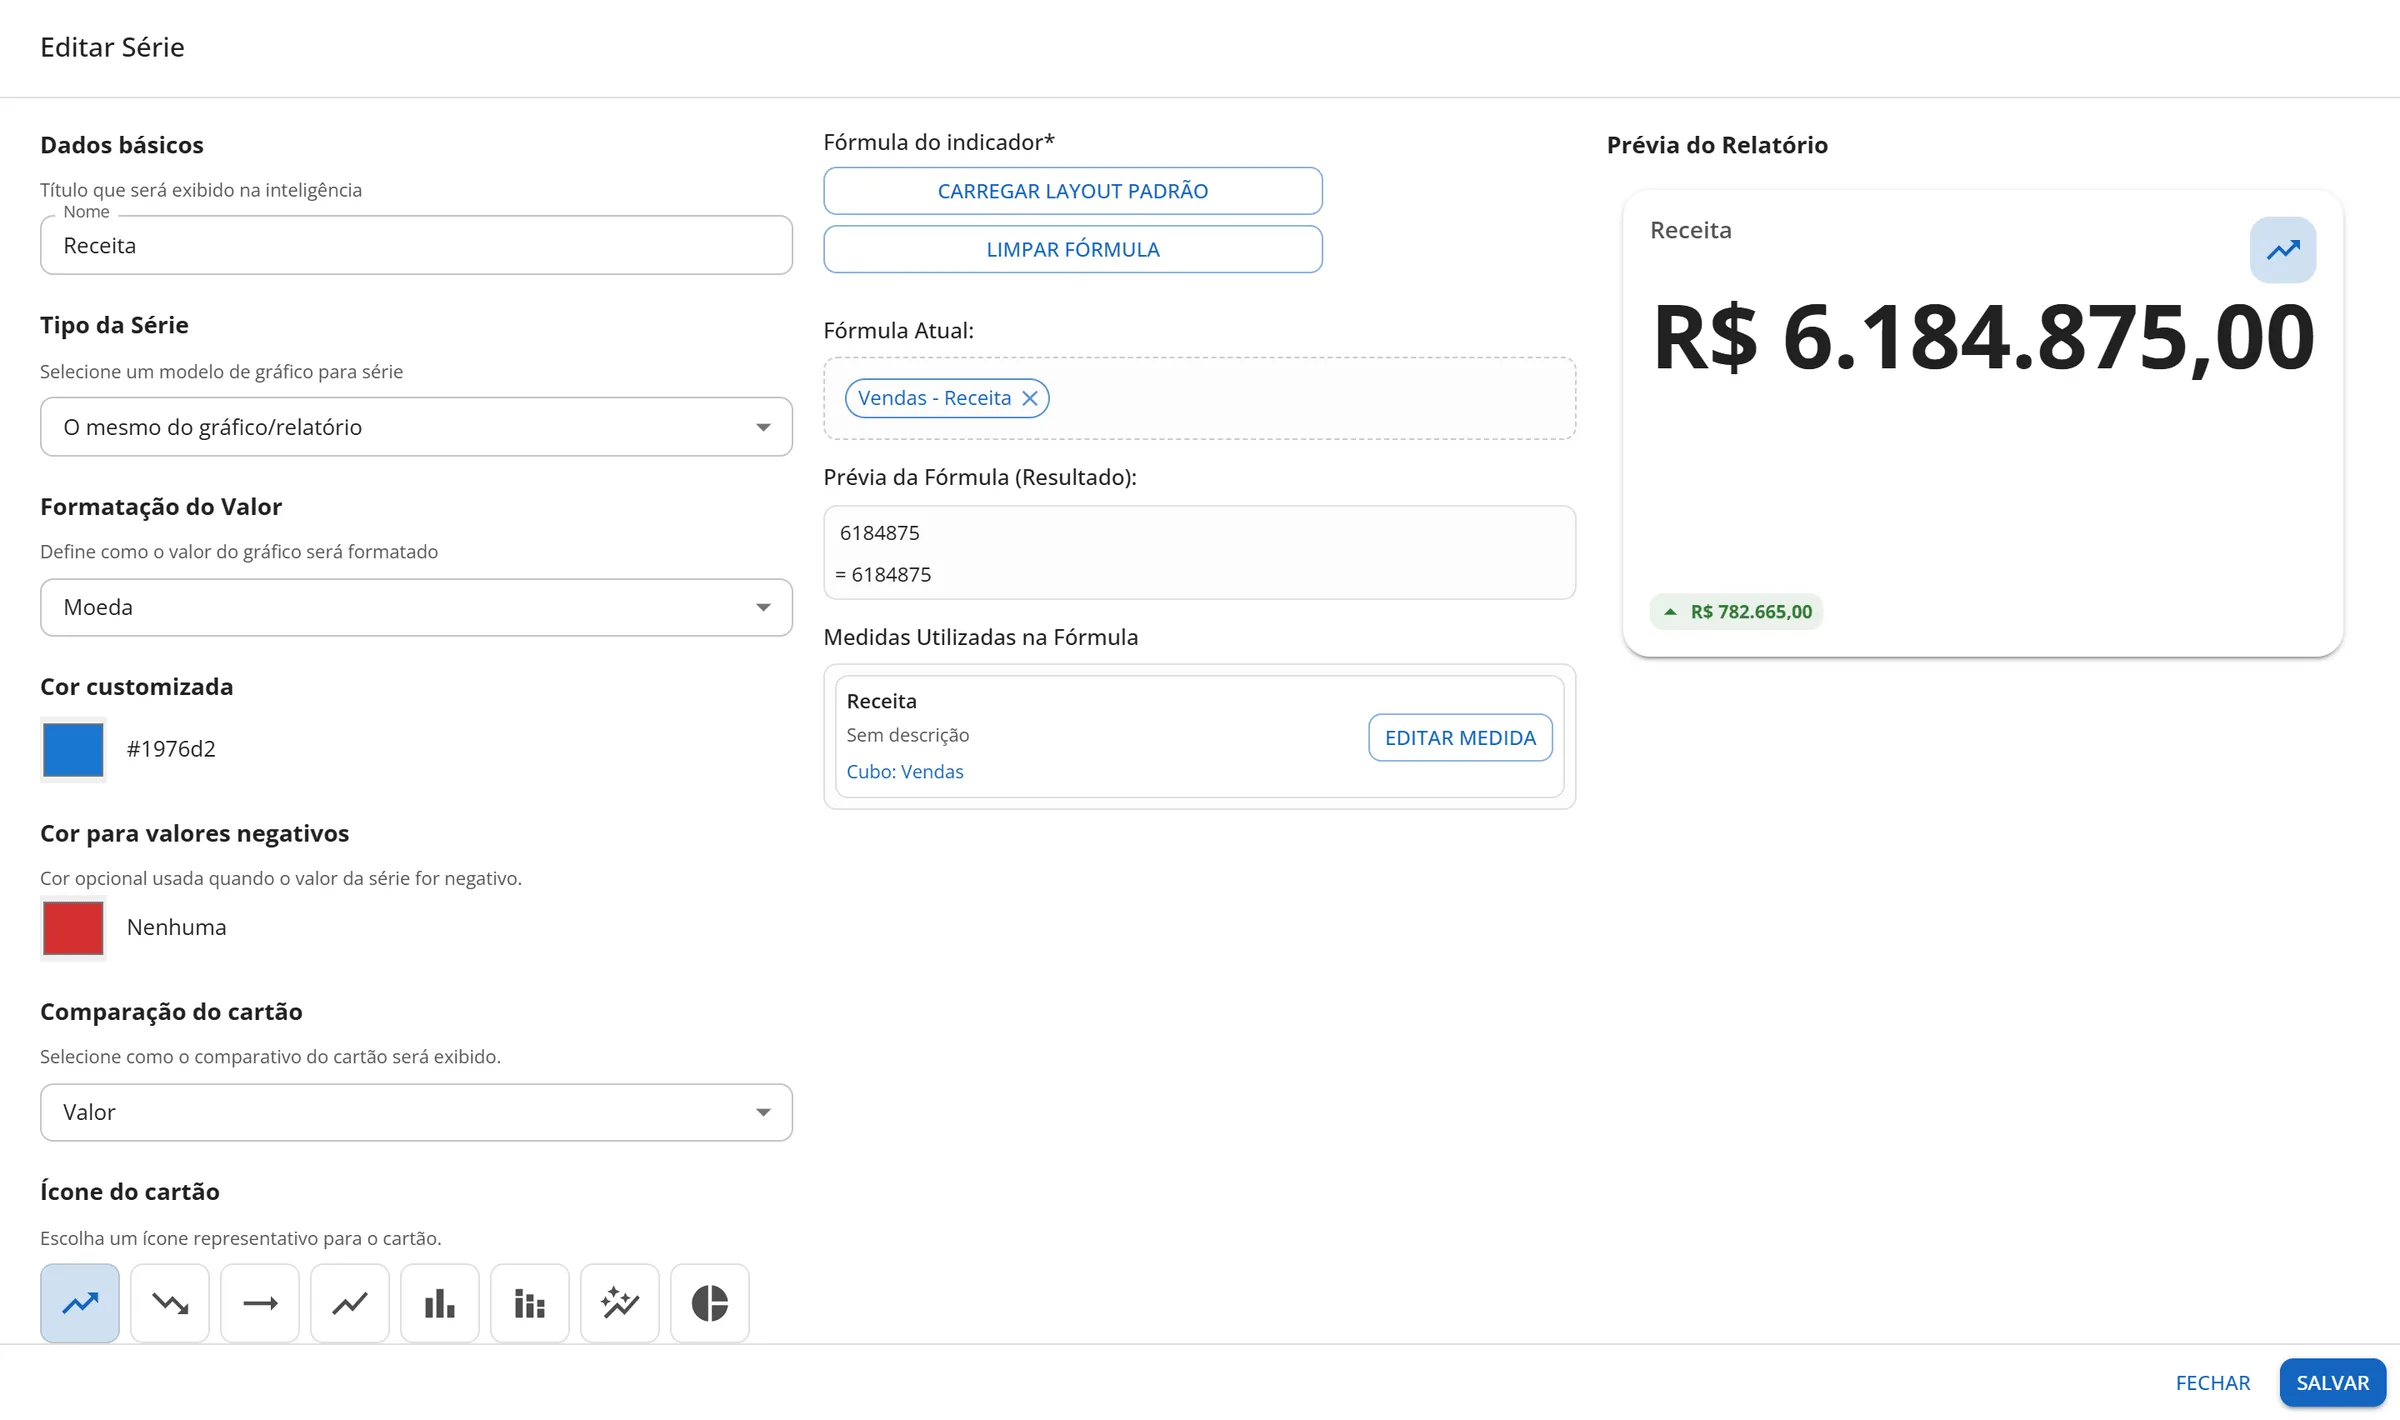The image size is (2400, 1420).
Task: Open the blue custom color swatch
Action: 73,749
